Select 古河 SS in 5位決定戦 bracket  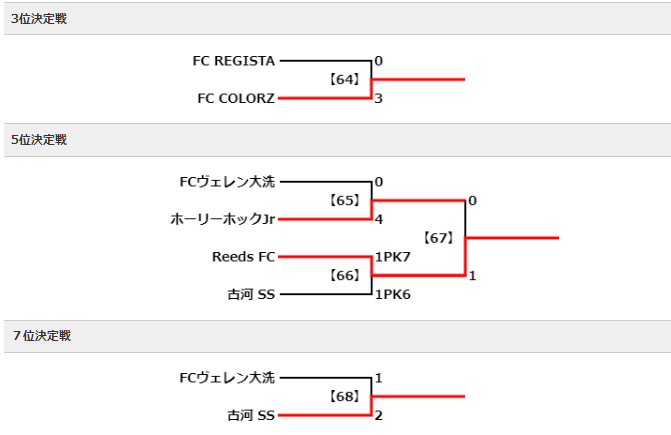(x=251, y=294)
